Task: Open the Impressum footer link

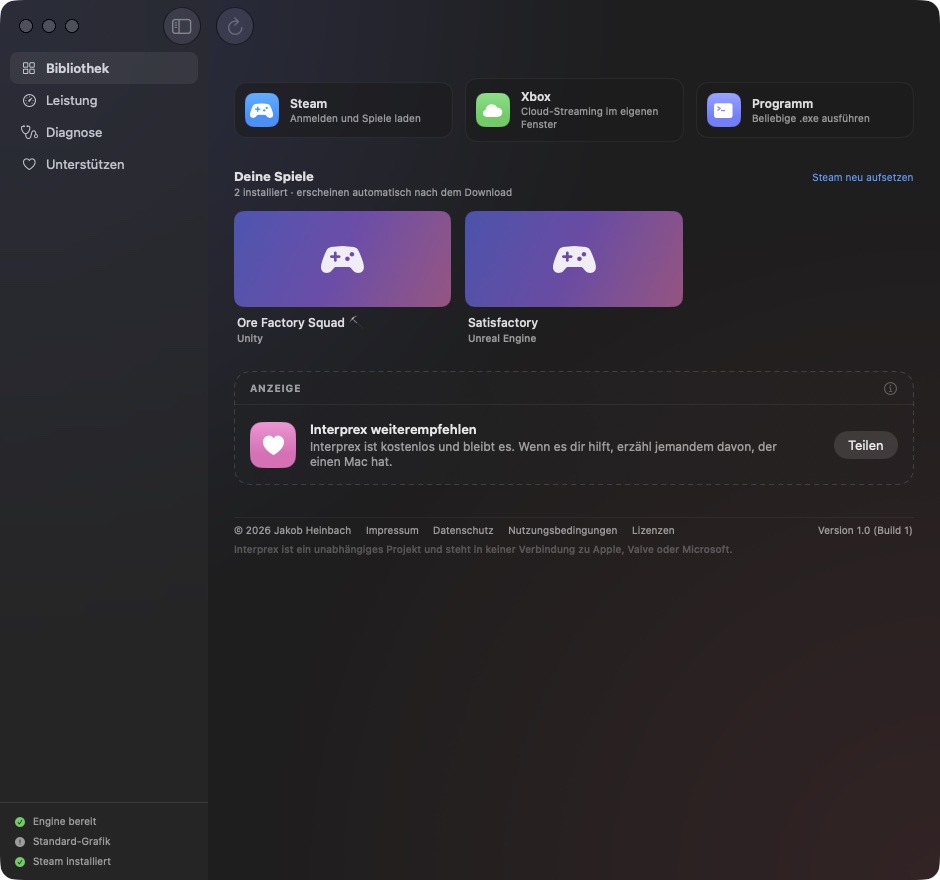Action: tap(392, 531)
